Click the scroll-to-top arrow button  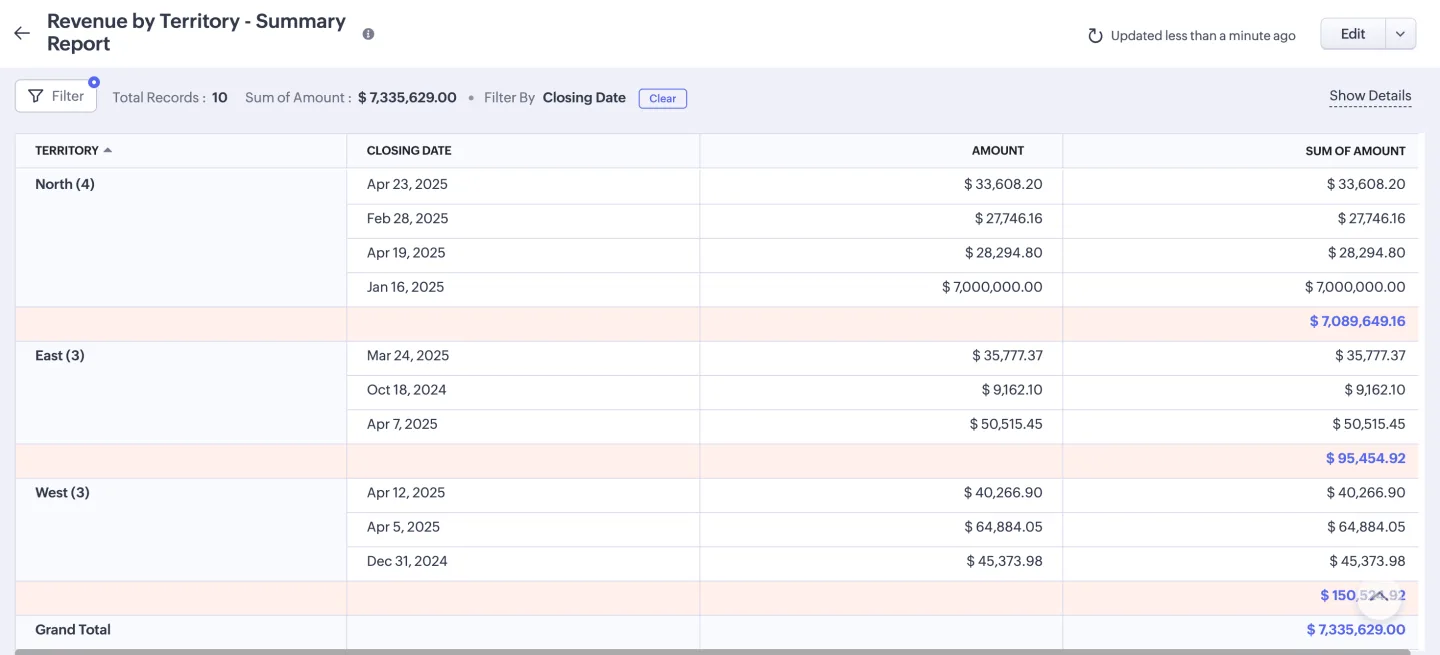(x=1378, y=597)
